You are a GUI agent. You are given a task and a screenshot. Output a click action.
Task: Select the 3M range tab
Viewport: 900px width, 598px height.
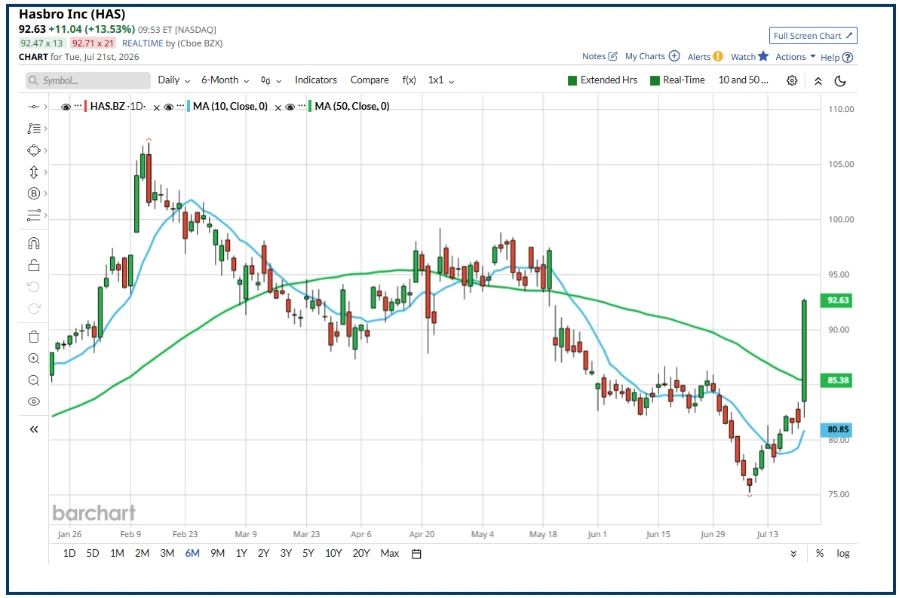pyautogui.click(x=167, y=553)
